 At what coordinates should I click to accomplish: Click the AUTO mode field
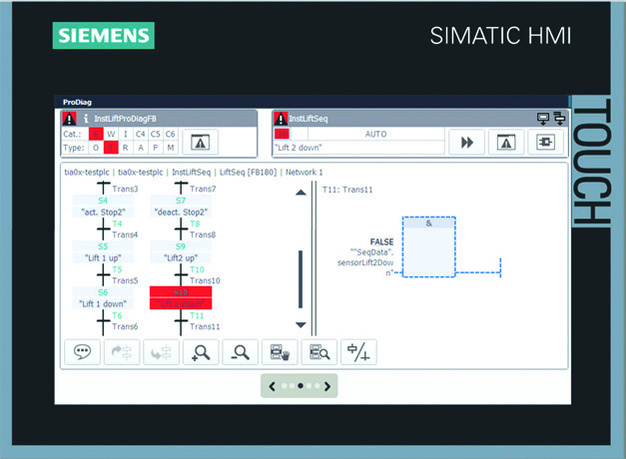376,134
